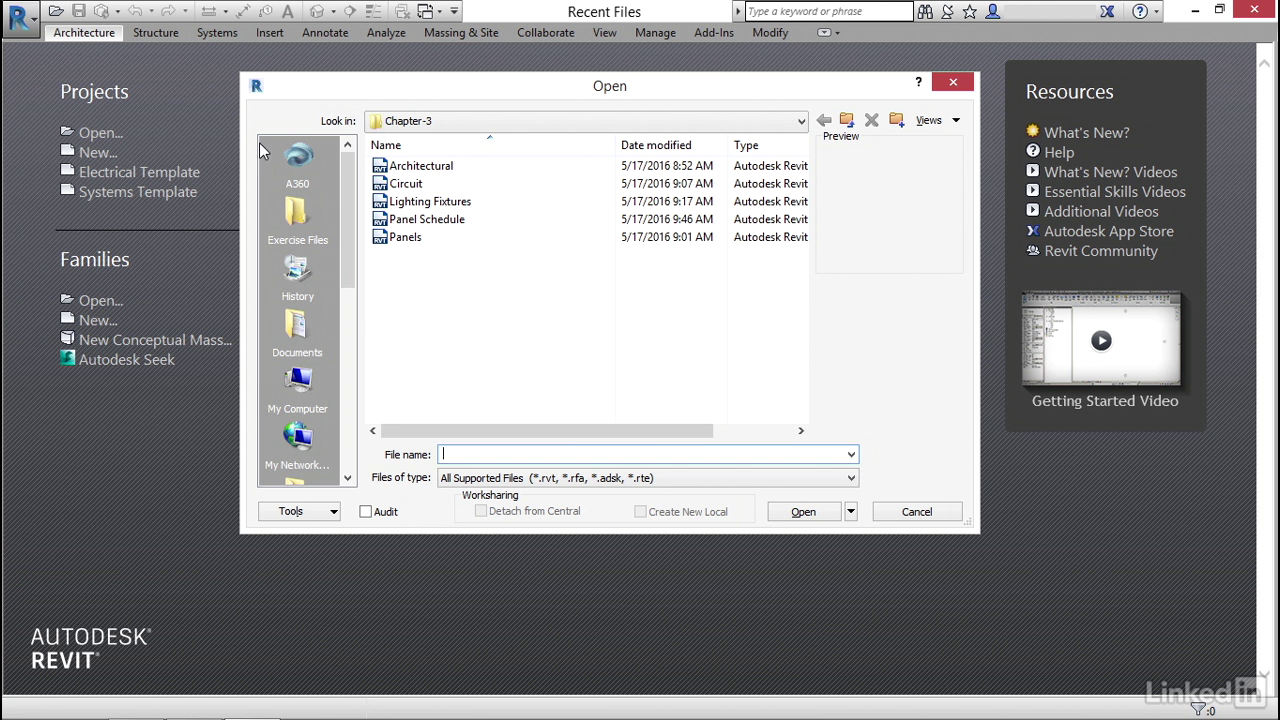1280x720 pixels.
Task: Open What's New? Videos resource link
Action: coord(1111,172)
